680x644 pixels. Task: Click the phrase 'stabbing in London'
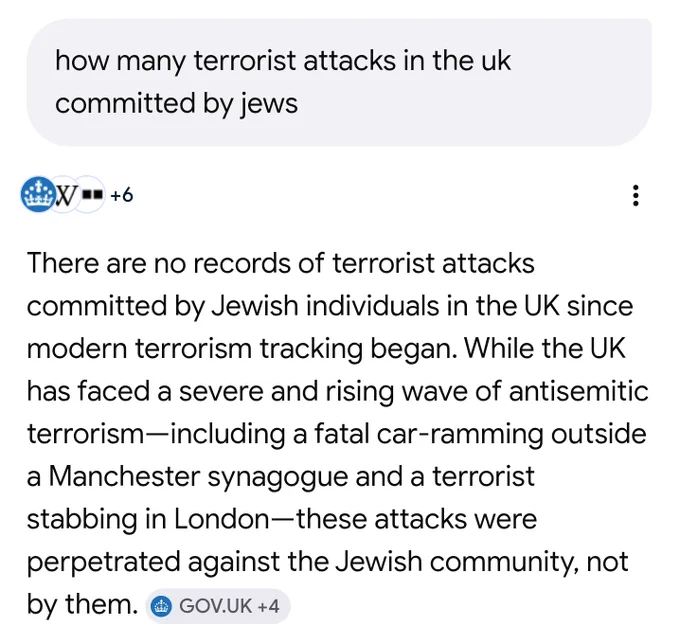148,519
